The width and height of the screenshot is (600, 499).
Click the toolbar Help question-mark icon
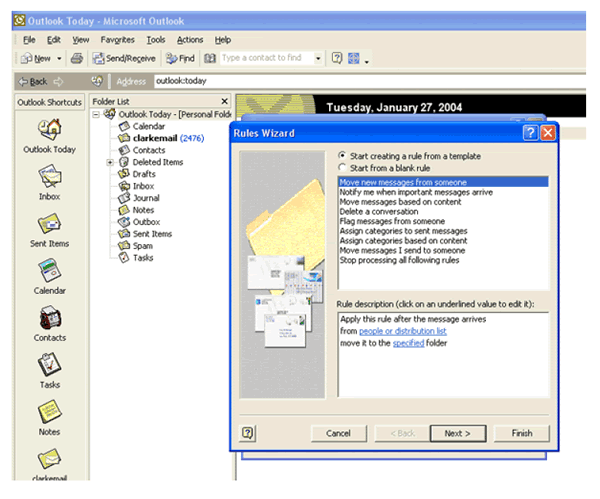(337, 58)
